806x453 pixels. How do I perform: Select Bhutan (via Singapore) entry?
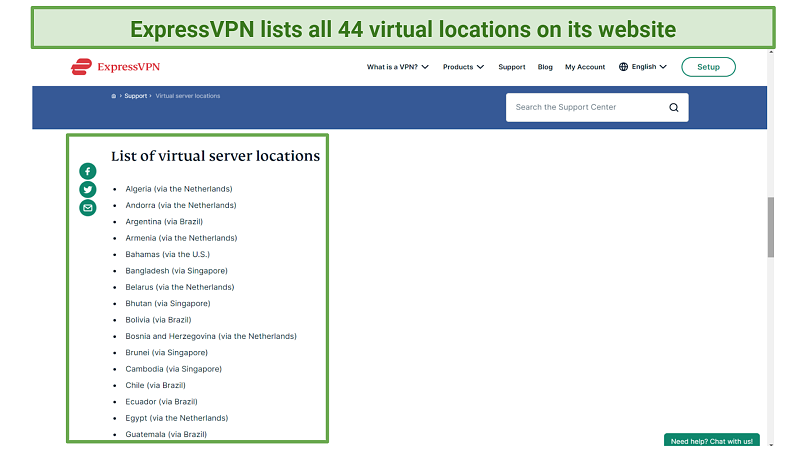pyautogui.click(x=168, y=303)
